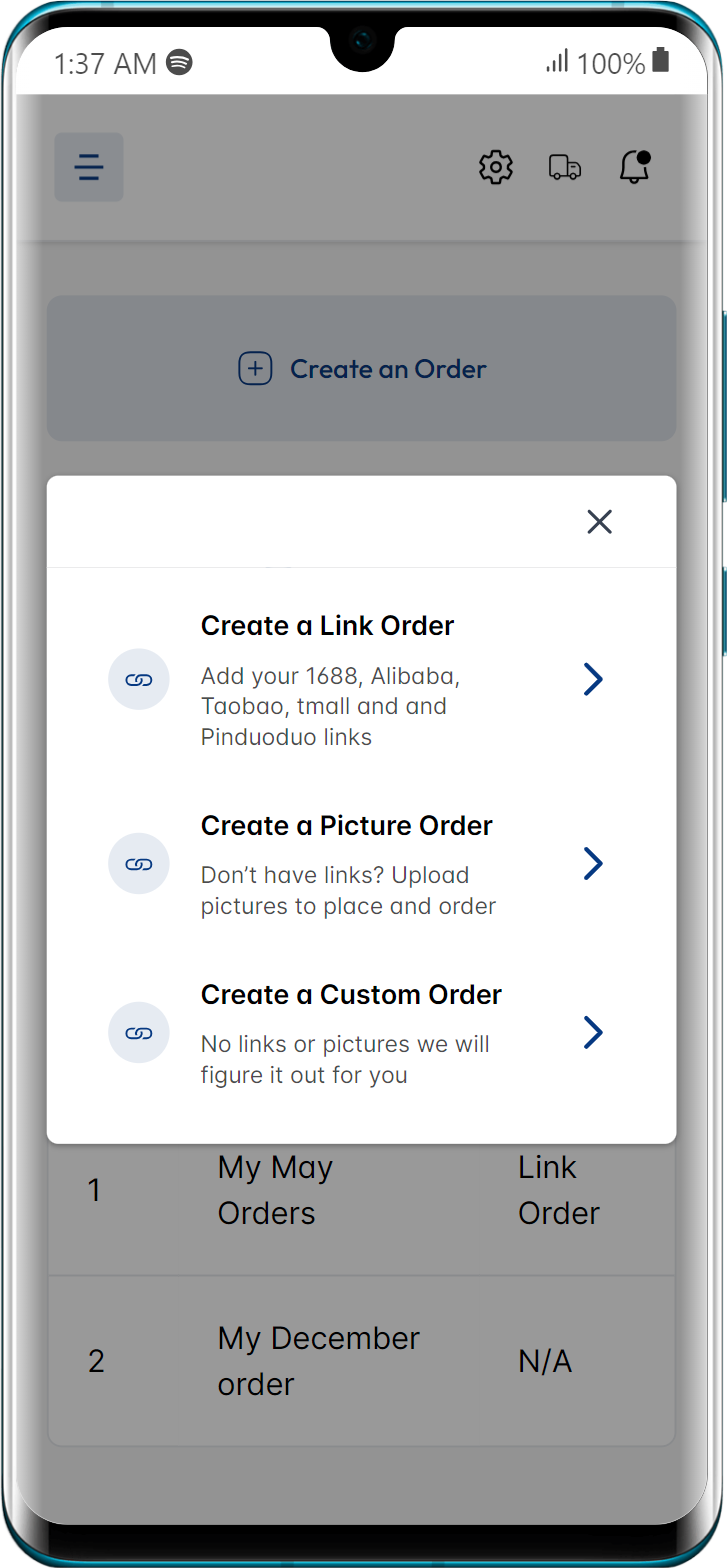Expand the Create a Link Order chevron
727x1568 pixels.
pos(593,680)
